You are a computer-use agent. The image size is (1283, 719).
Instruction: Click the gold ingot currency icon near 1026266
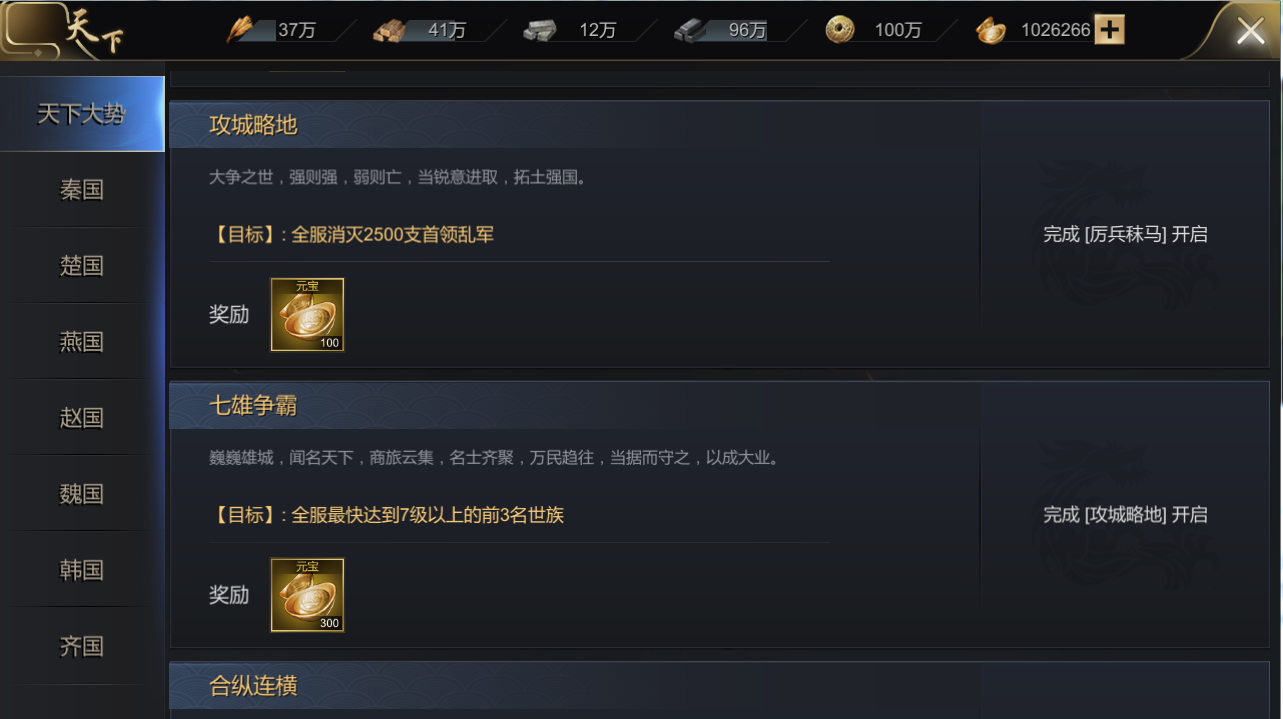[x=990, y=31]
